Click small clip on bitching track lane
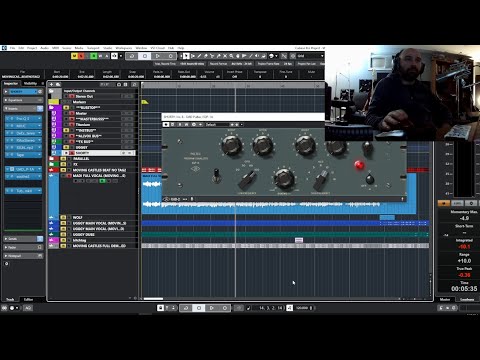Screen dimensions: 480x360 (x=299, y=240)
